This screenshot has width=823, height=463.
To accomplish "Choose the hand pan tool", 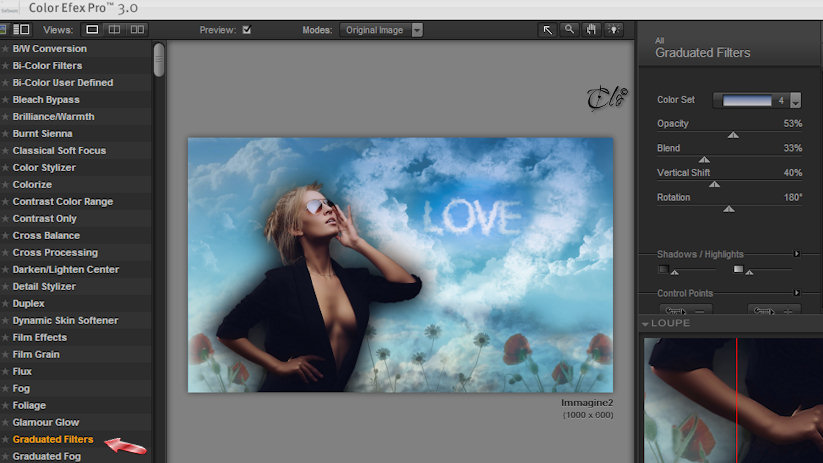I will 592,30.
